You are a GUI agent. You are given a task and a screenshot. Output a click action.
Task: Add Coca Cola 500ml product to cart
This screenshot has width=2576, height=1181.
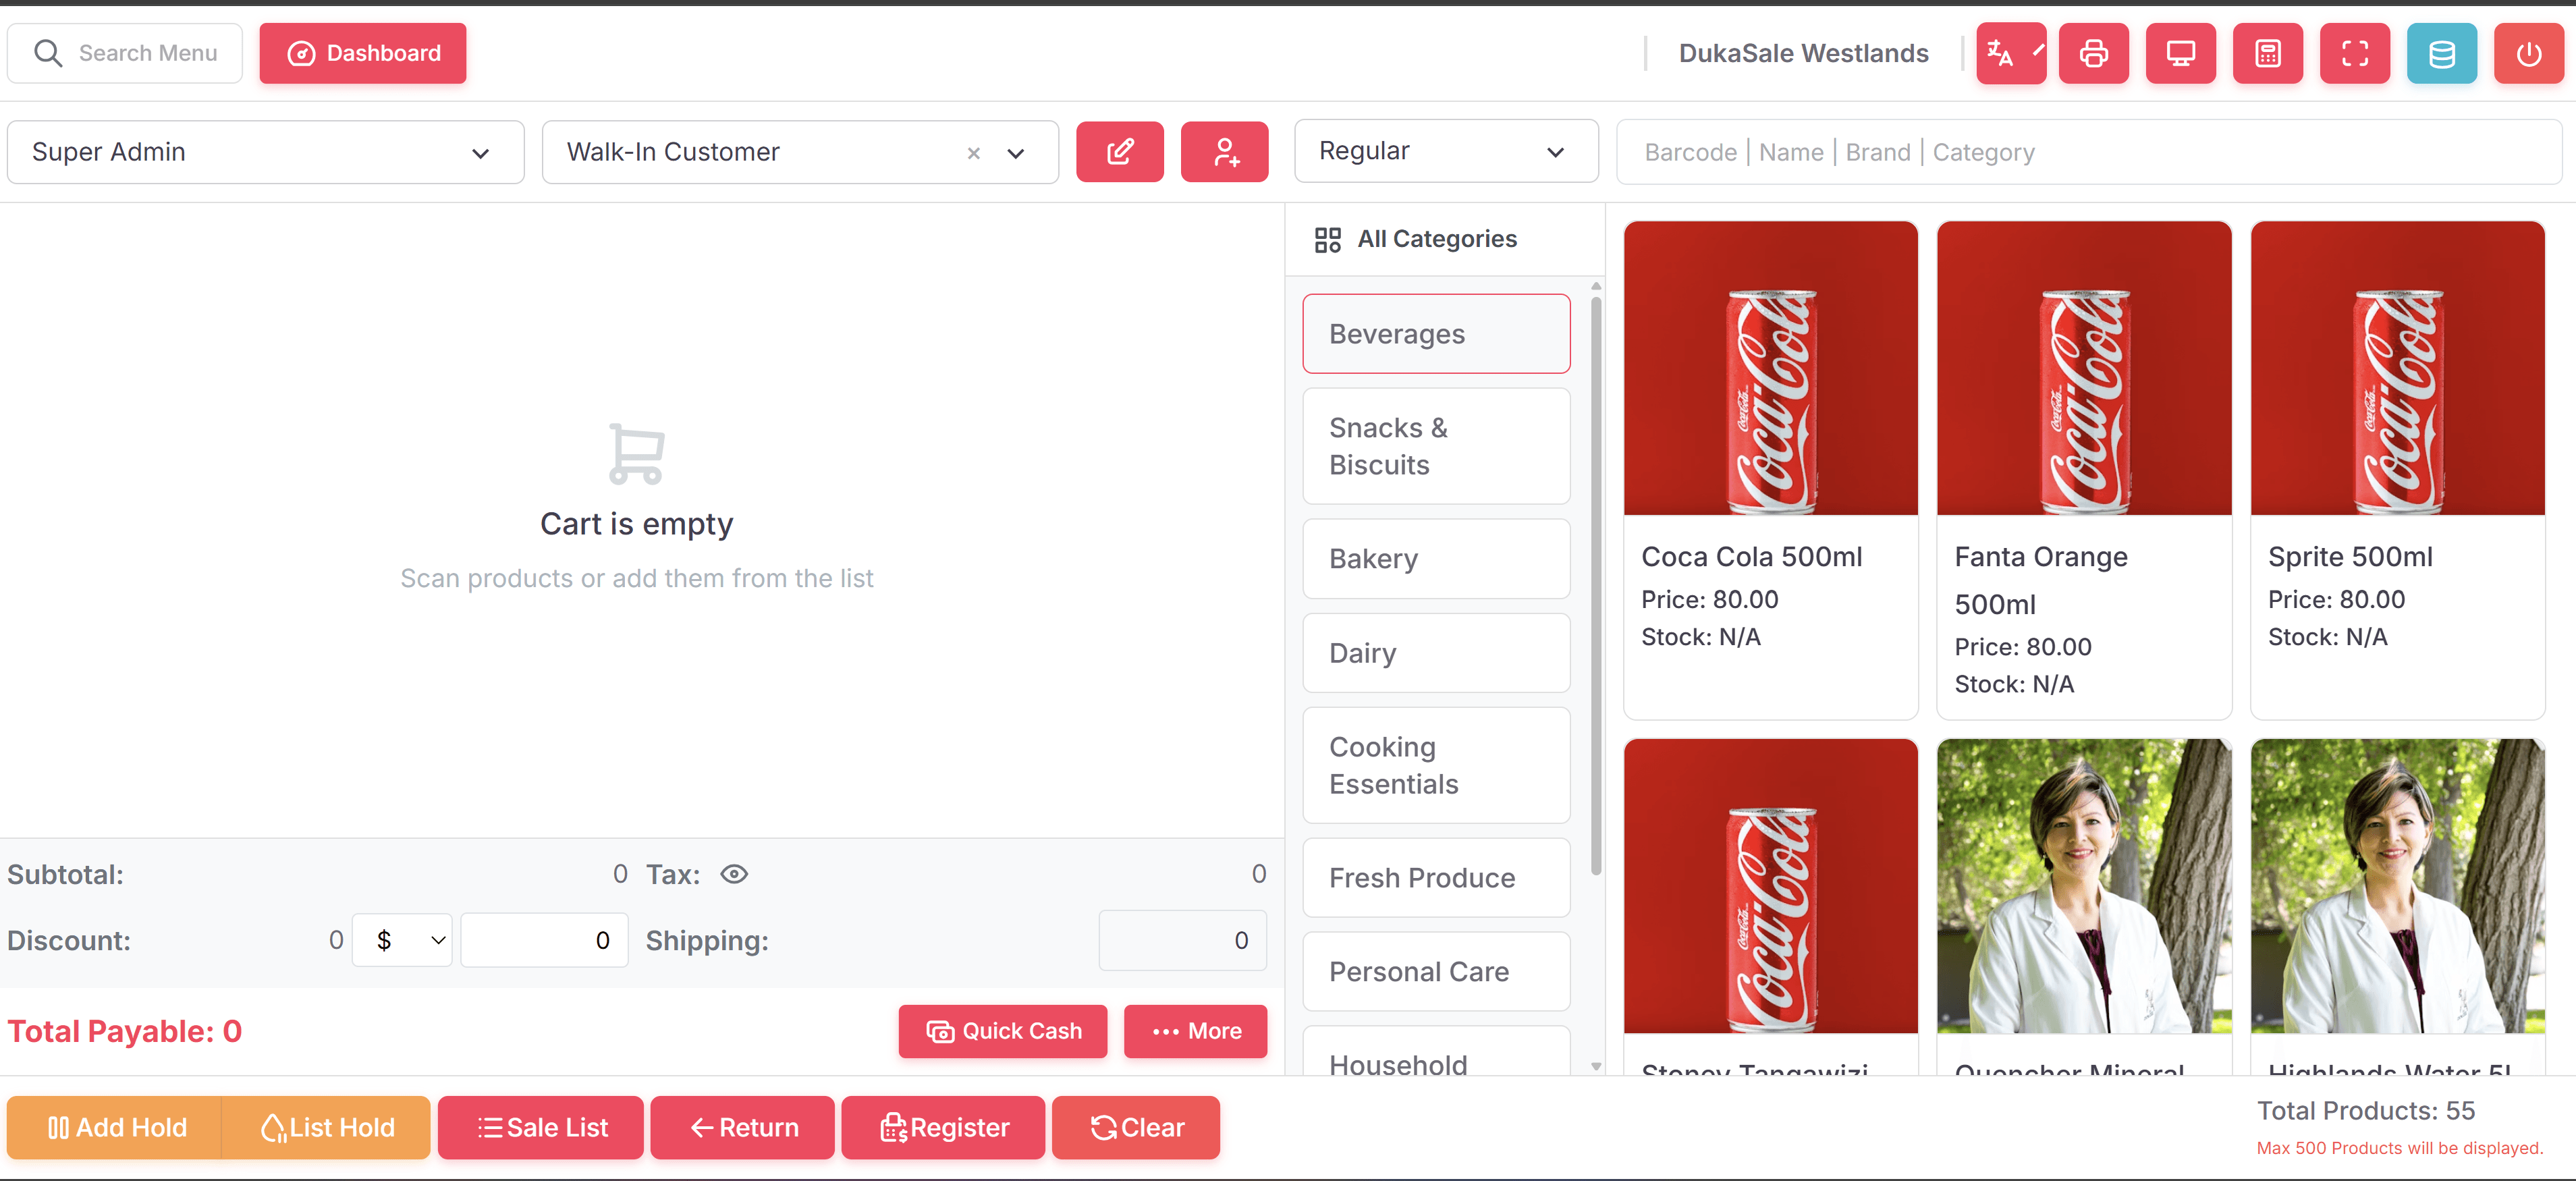pyautogui.click(x=1770, y=470)
